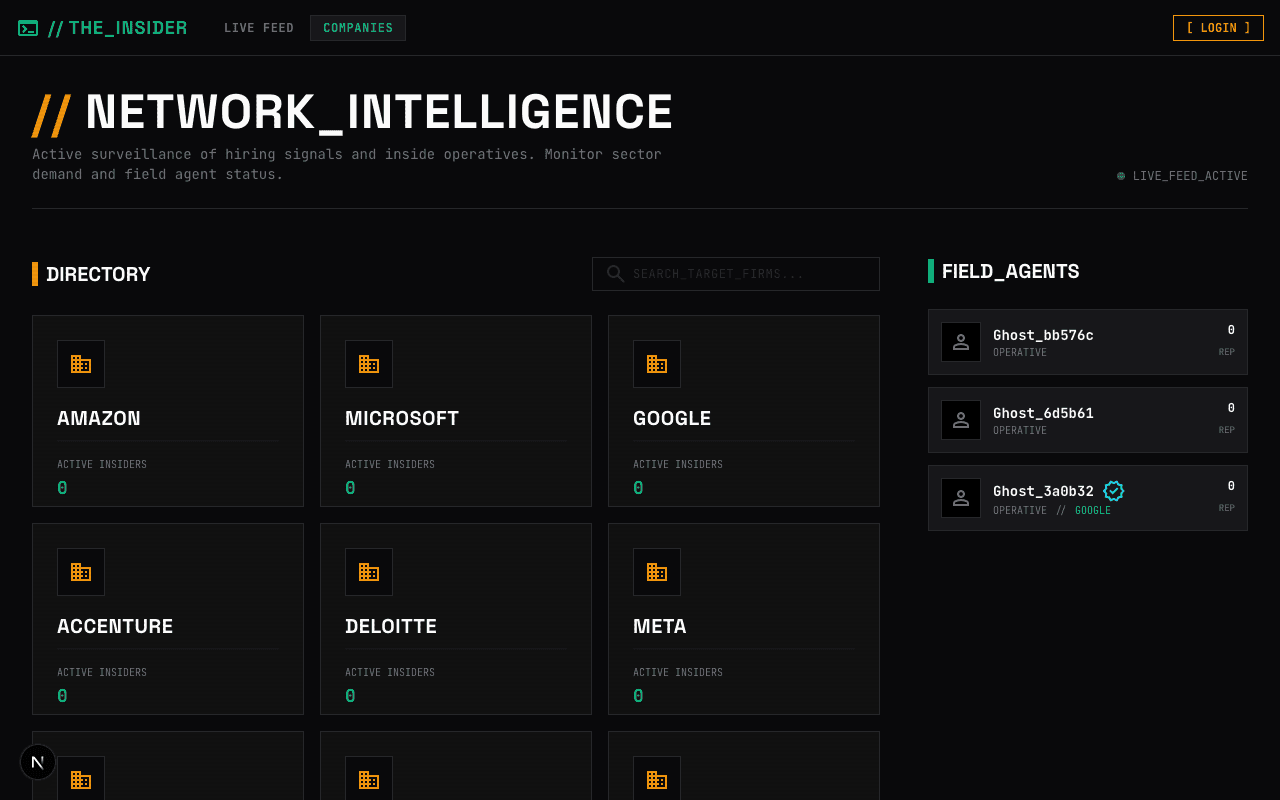The width and height of the screenshot is (1280, 800).
Task: Click OPERATIVE label under Ghost_6d5b61
Action: click(x=1020, y=431)
